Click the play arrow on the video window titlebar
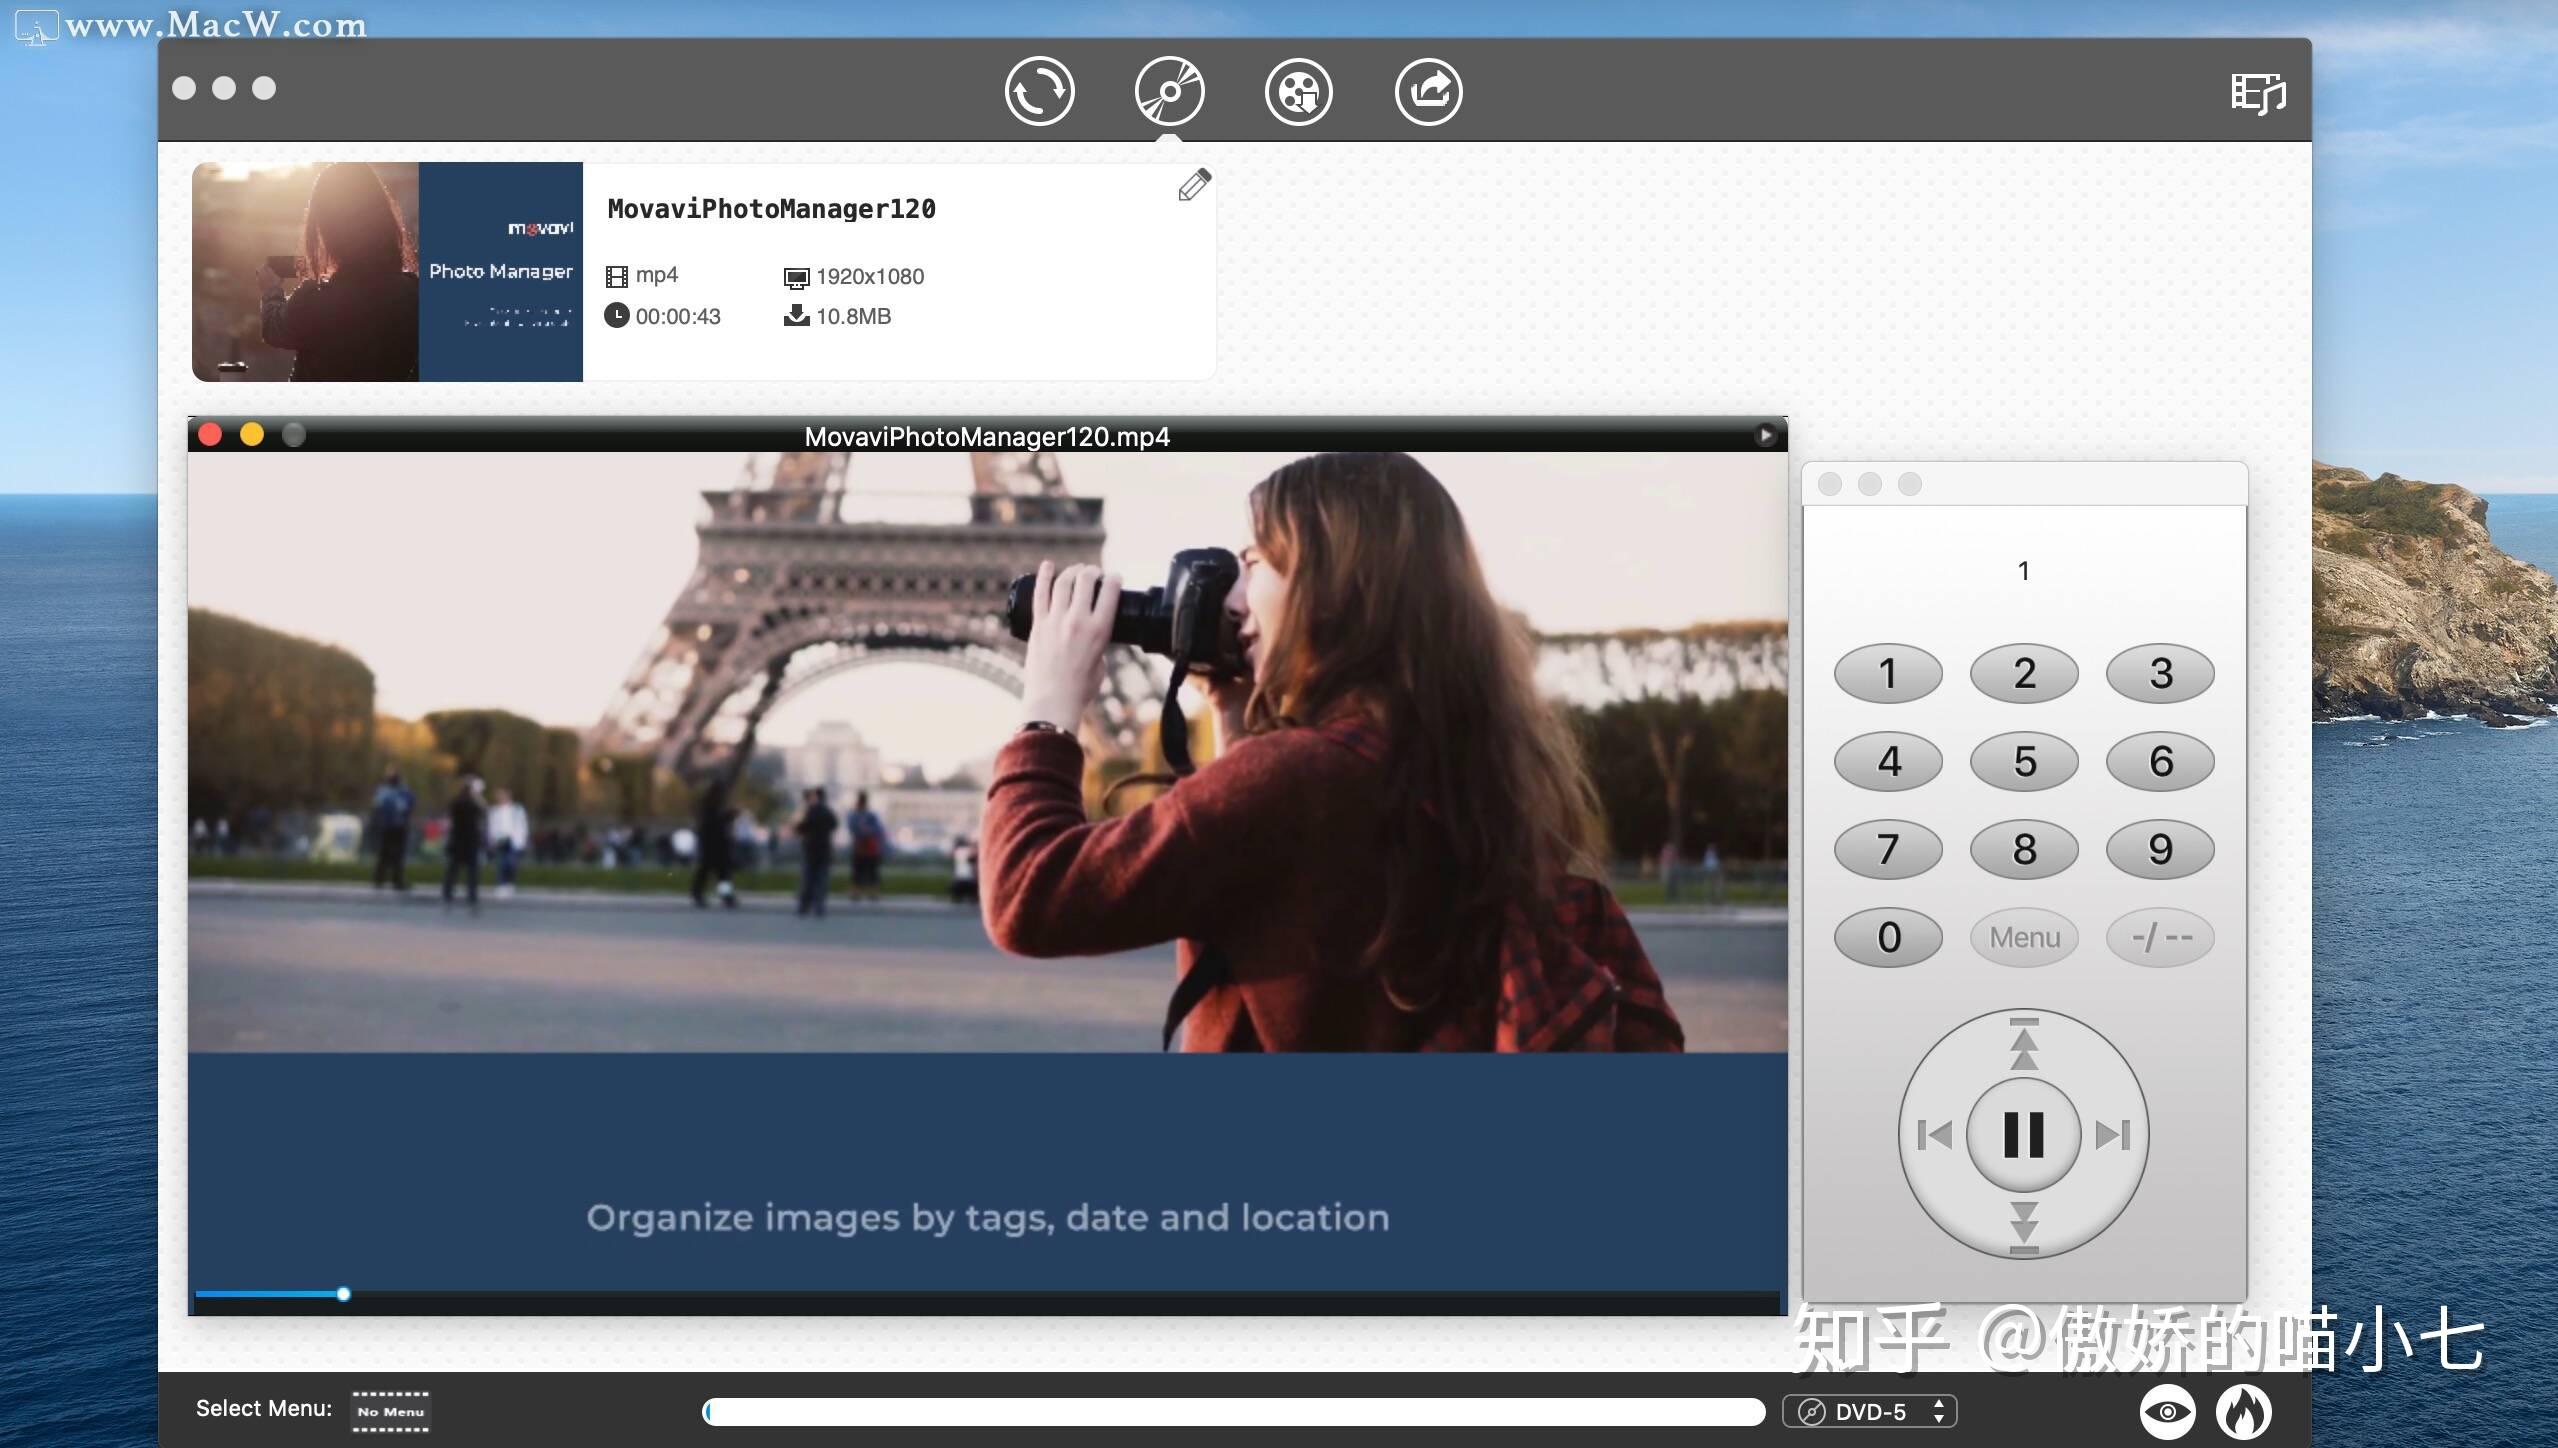 1765,434
